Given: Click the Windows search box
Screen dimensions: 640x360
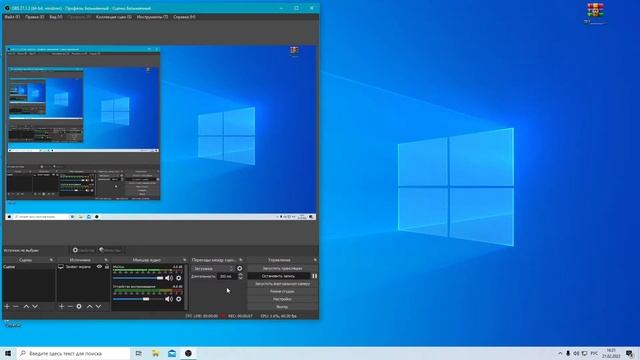Looking at the screenshot, I should coord(73,353).
